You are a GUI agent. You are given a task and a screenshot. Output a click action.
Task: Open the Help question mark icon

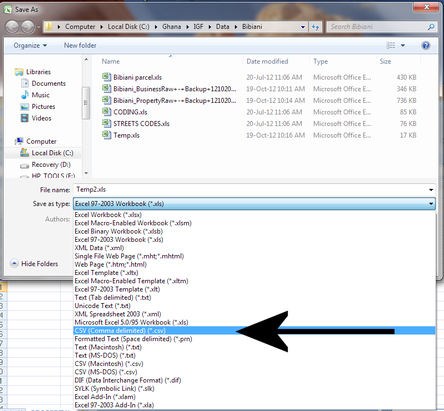tap(426, 45)
